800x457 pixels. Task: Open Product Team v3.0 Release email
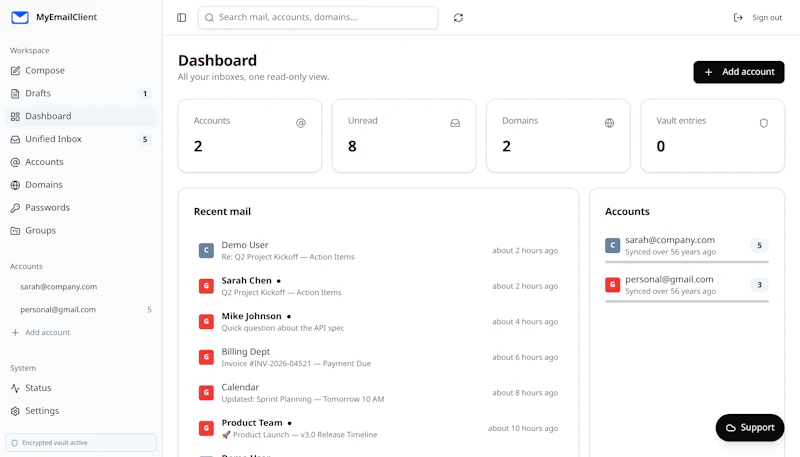tap(378, 428)
